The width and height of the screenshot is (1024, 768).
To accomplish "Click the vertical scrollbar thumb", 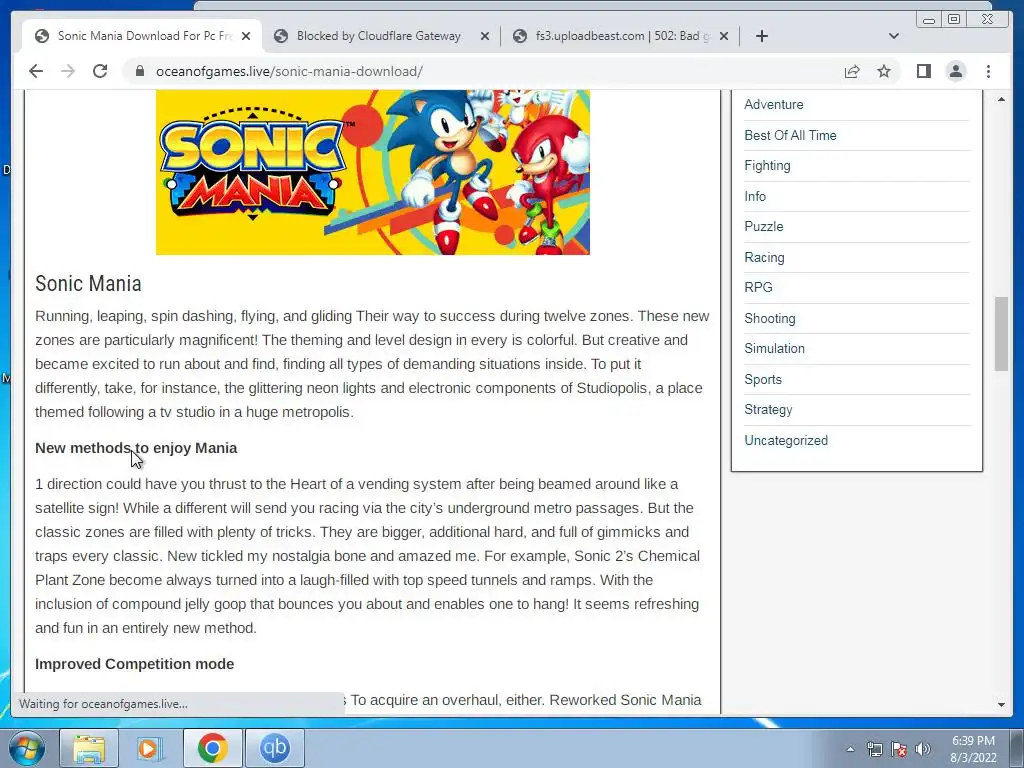I will coord(1001,334).
